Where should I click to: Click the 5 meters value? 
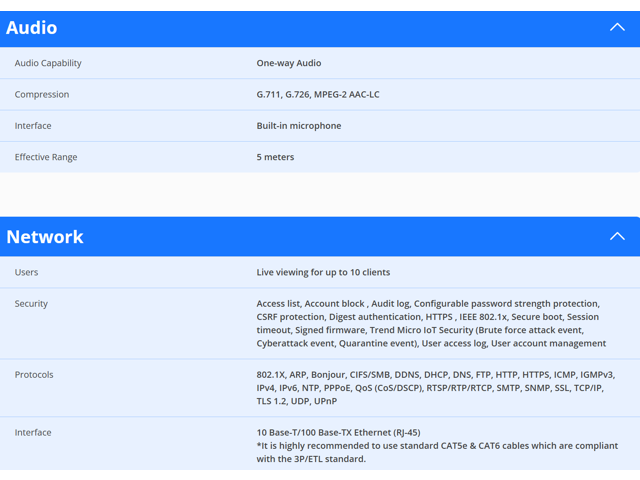tap(275, 157)
